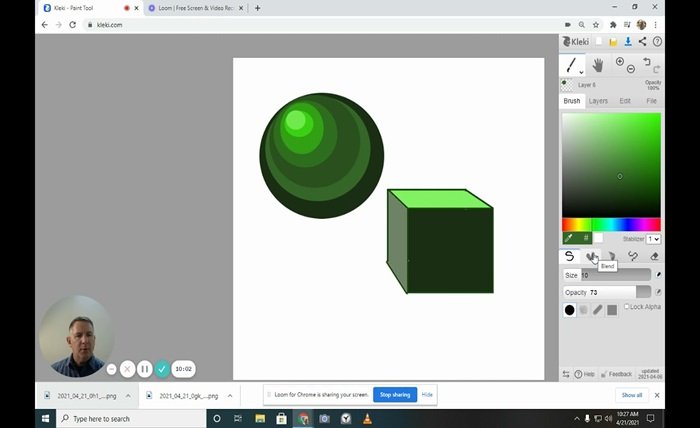Select the eraser brush icon
The image size is (700, 428).
pyautogui.click(x=654, y=257)
